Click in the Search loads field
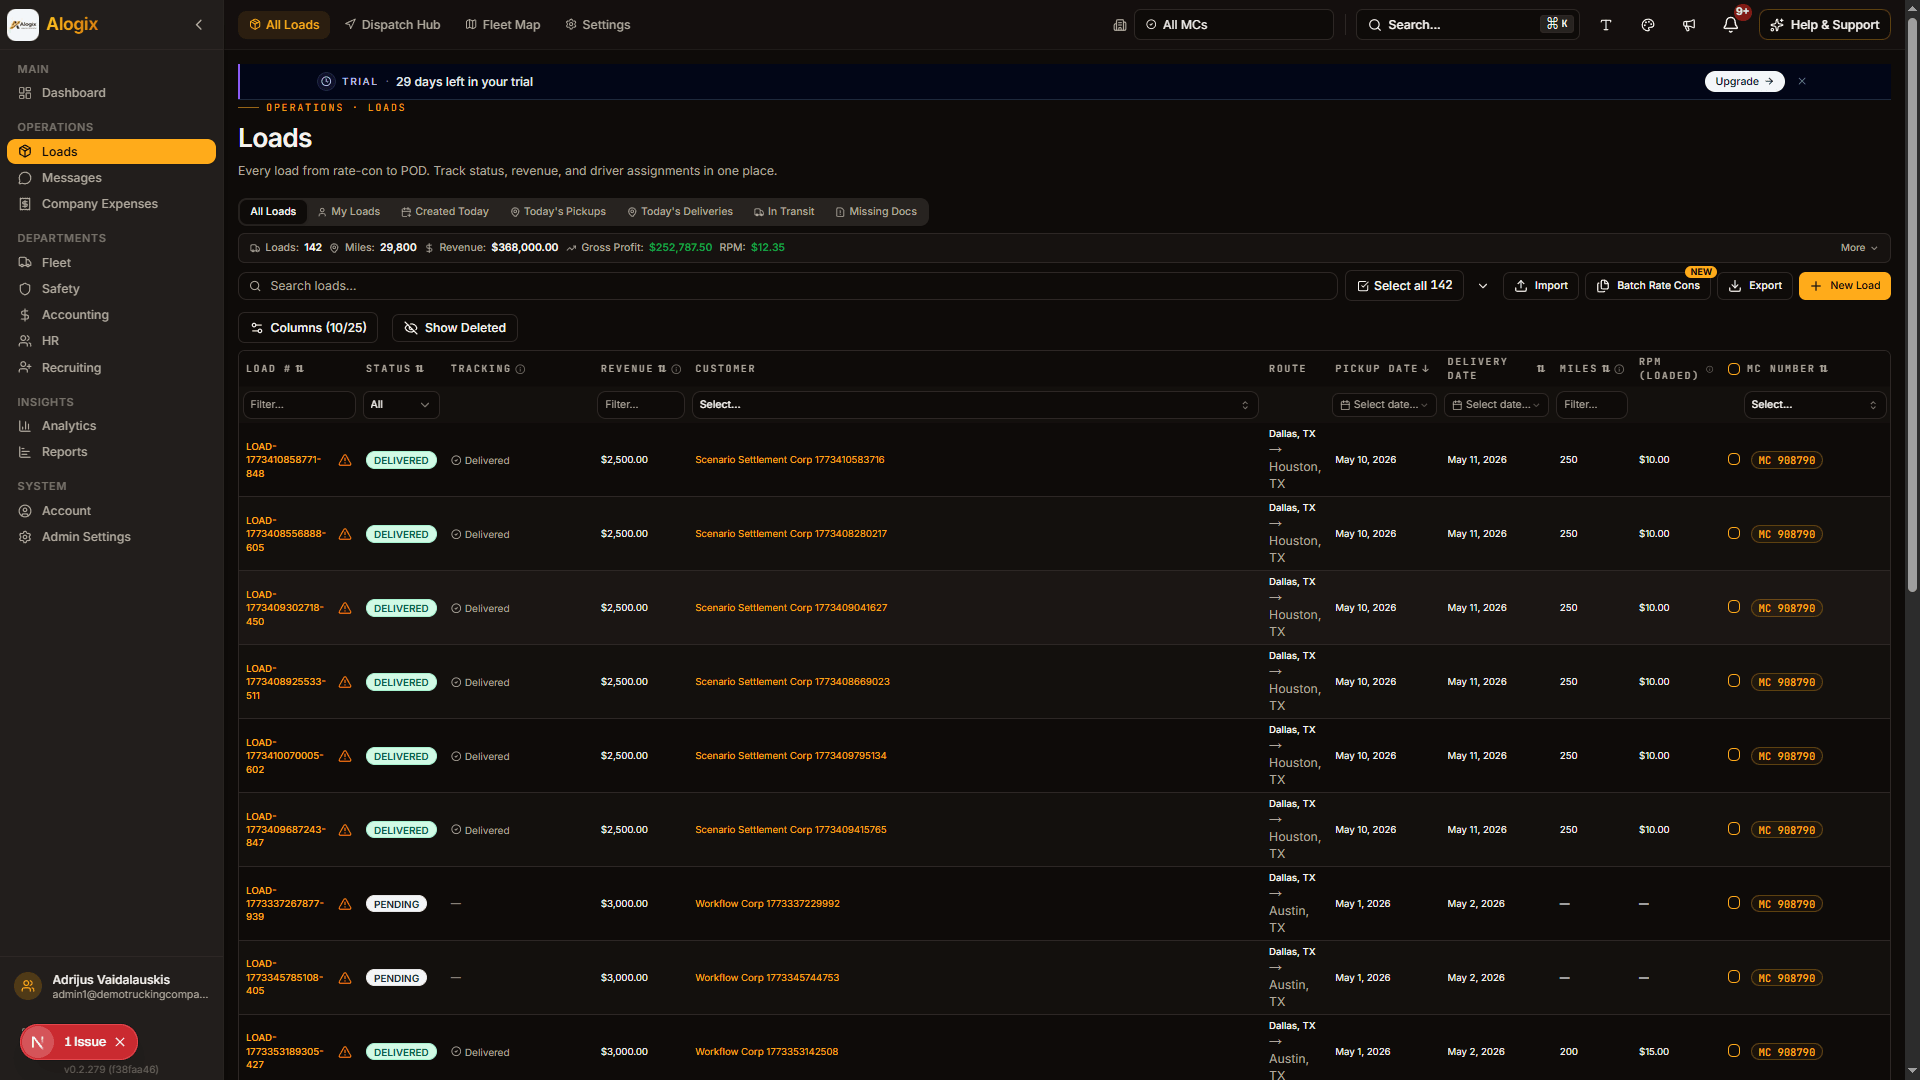Image resolution: width=1920 pixels, height=1080 pixels. [788, 286]
